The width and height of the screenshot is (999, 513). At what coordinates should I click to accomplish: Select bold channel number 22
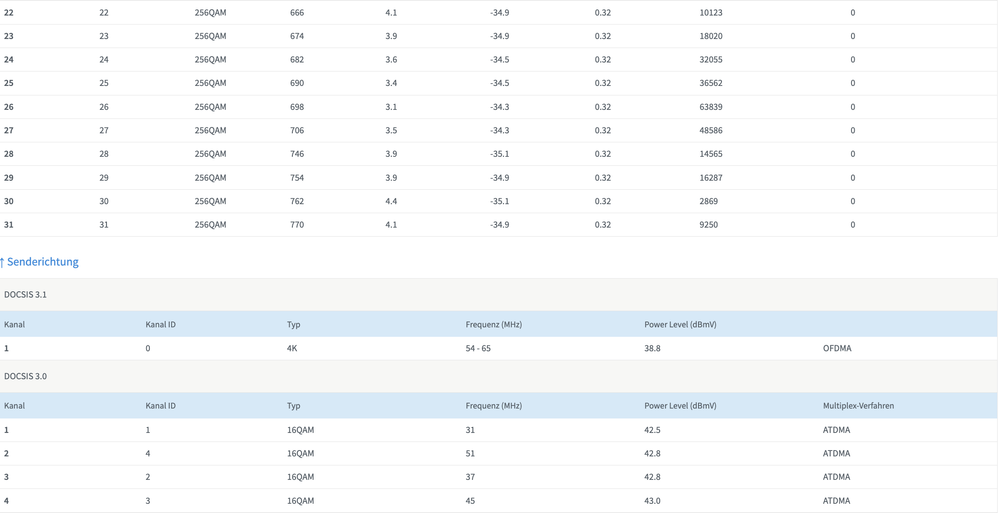click(9, 13)
